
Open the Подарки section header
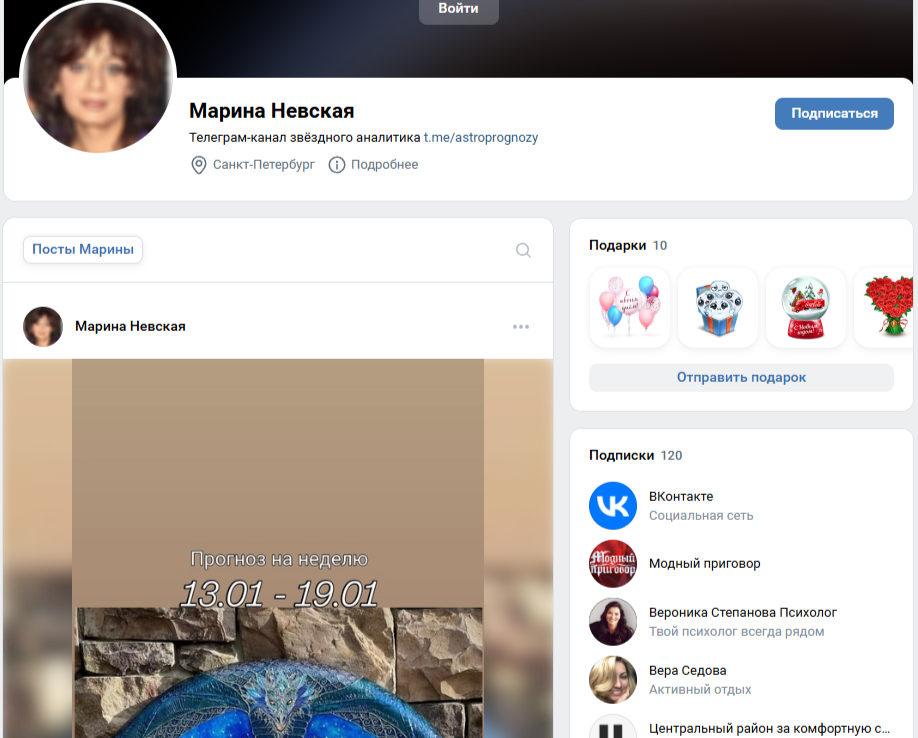617,245
